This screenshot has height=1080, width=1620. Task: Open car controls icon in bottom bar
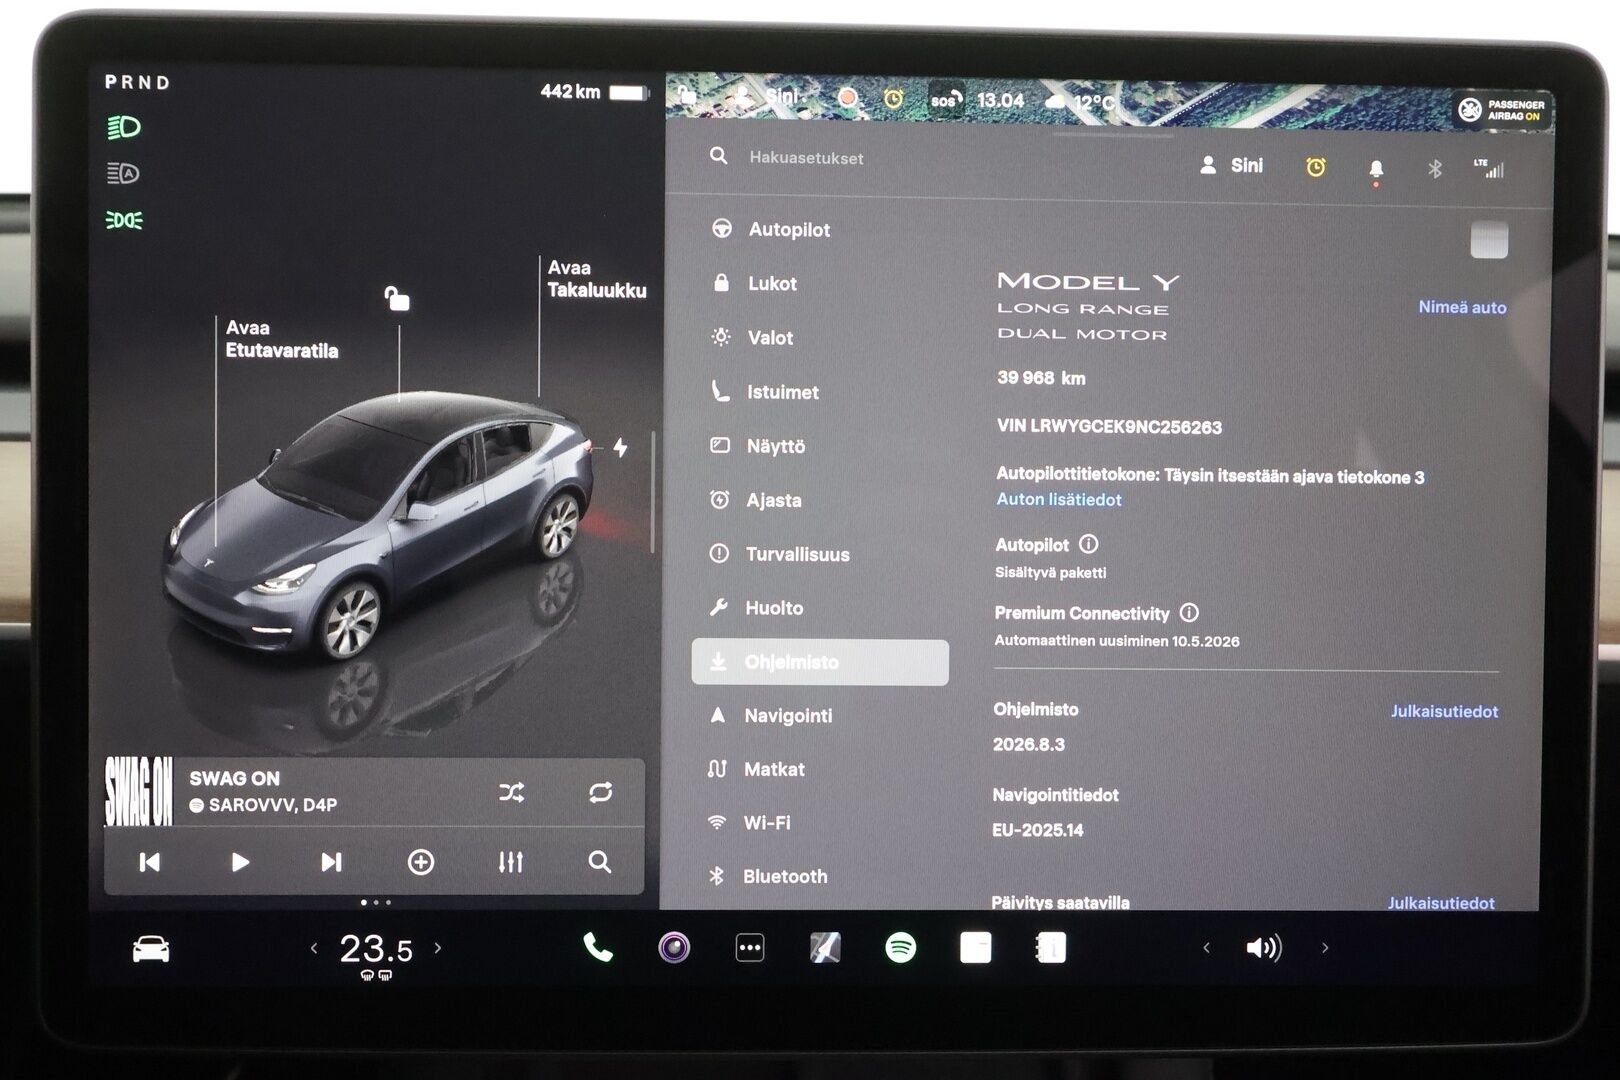tap(151, 948)
